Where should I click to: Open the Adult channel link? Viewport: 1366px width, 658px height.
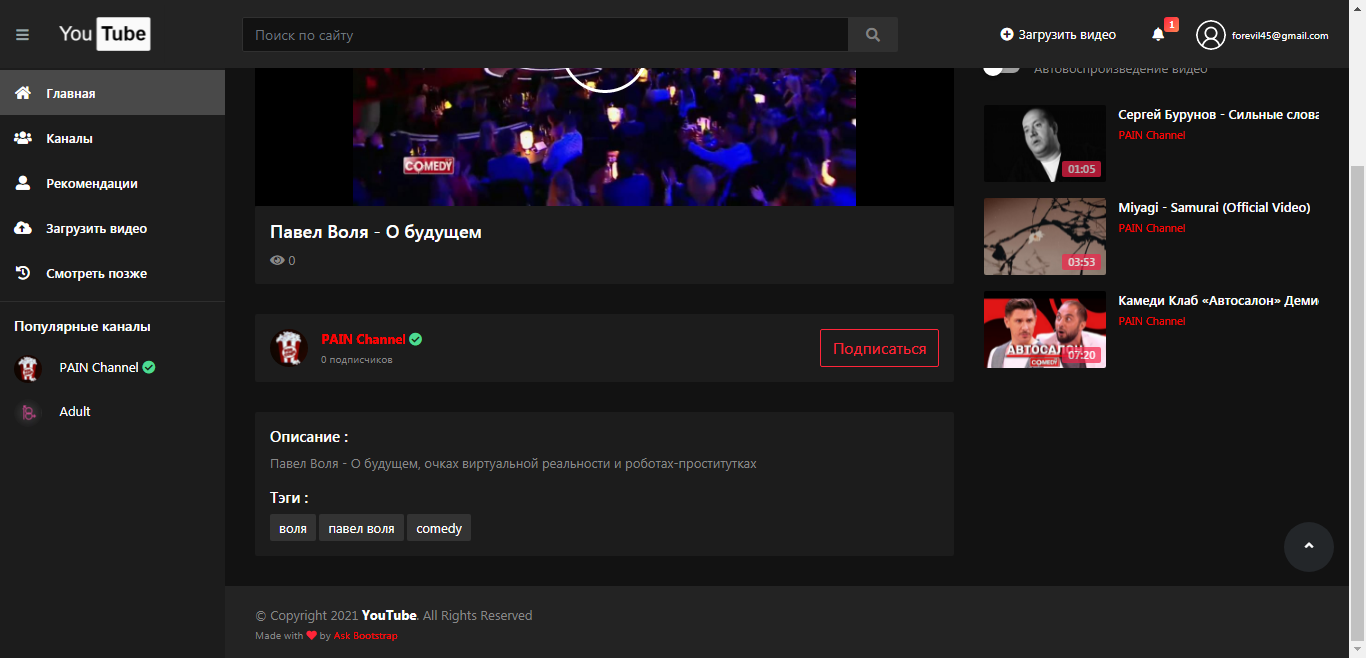(75, 411)
